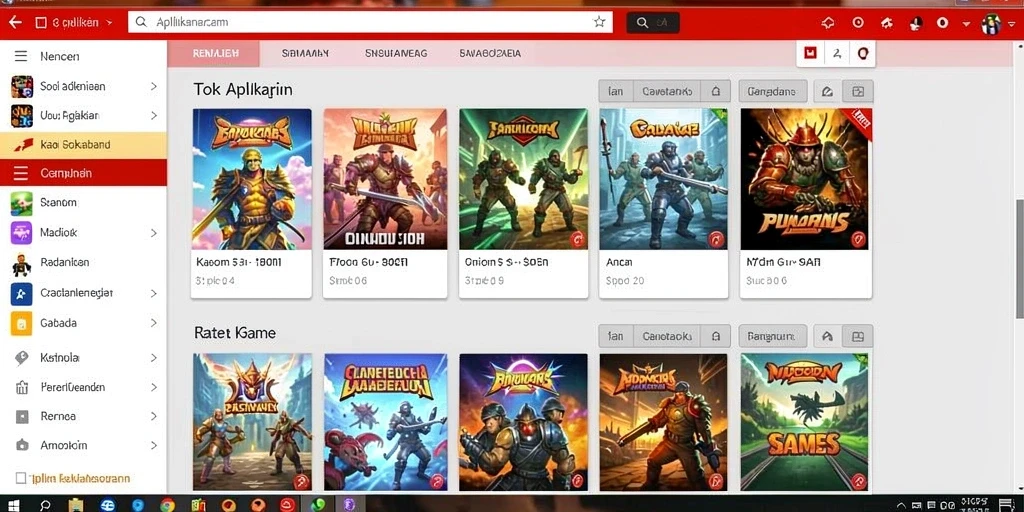This screenshot has width=1024, height=512.
Task: Click the Radanken character icon
Action: click(22, 263)
